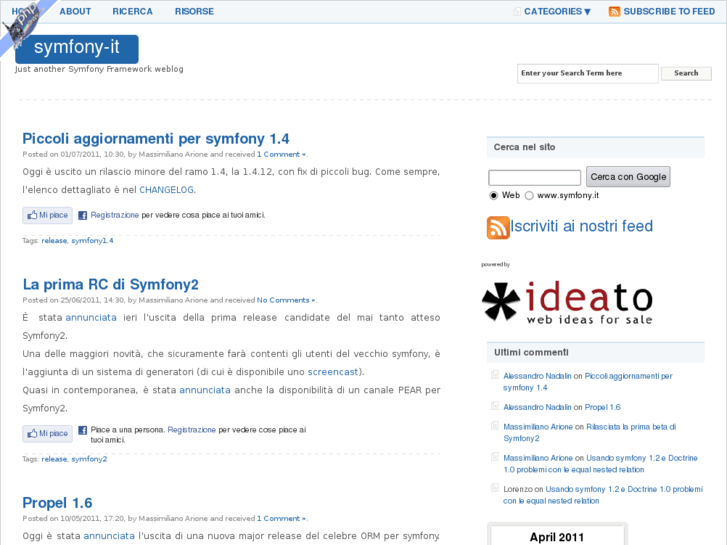Click the annunciata link in the Propel 1.6 post

109,536
